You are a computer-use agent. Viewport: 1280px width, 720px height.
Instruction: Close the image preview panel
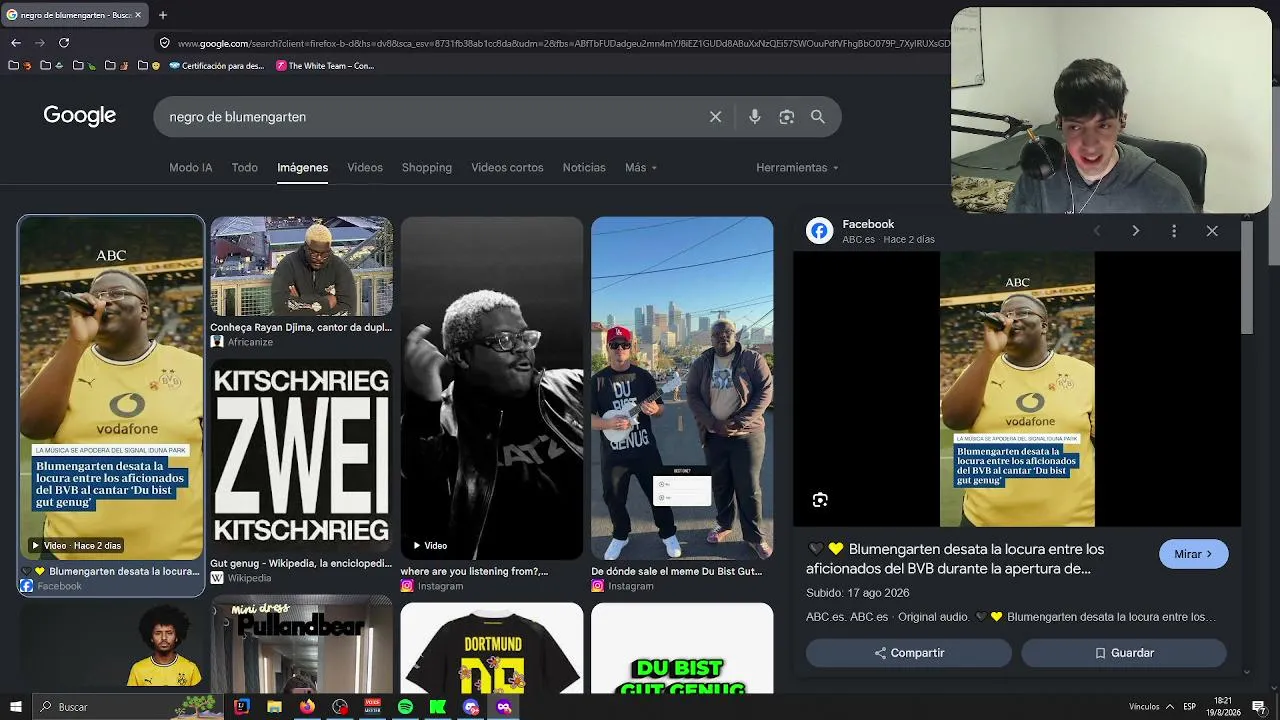coord(1212,231)
